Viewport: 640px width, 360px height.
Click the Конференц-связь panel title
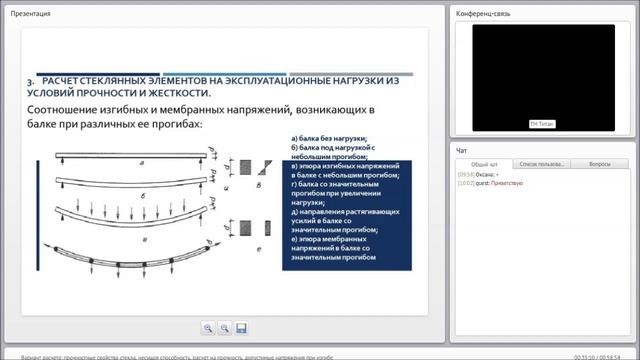[x=483, y=13]
